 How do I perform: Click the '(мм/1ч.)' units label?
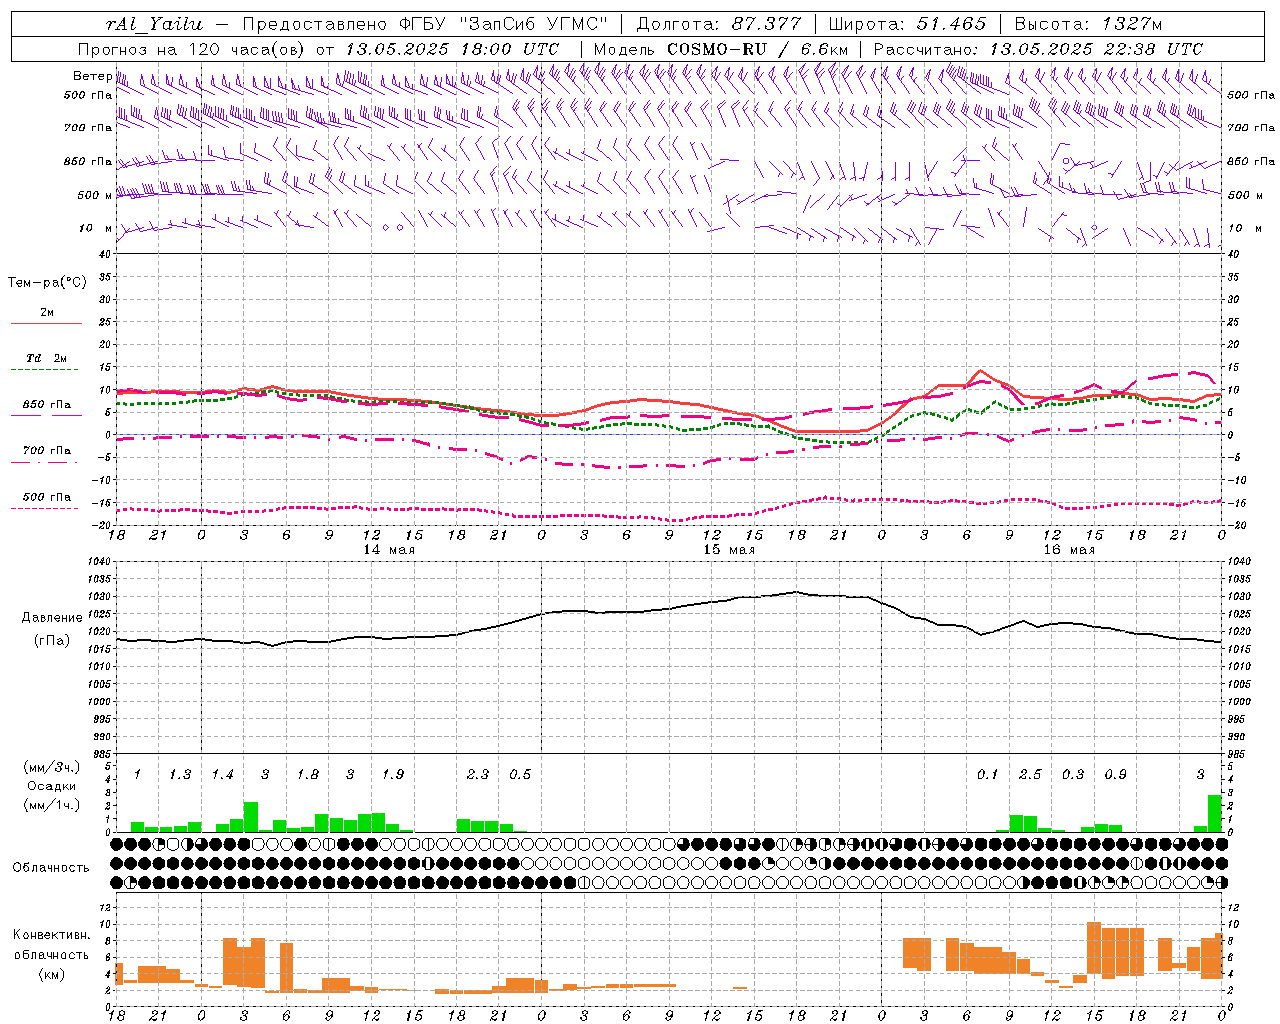51,805
